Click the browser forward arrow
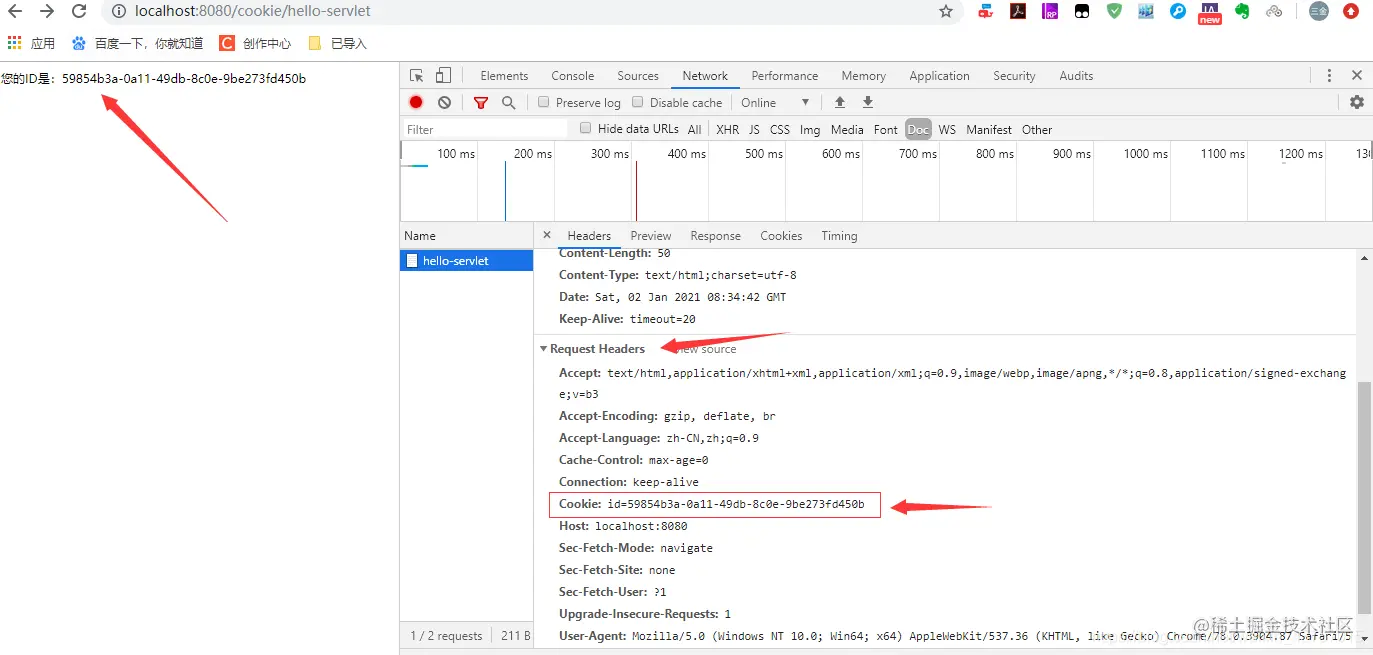The image size is (1373, 655). pos(47,11)
